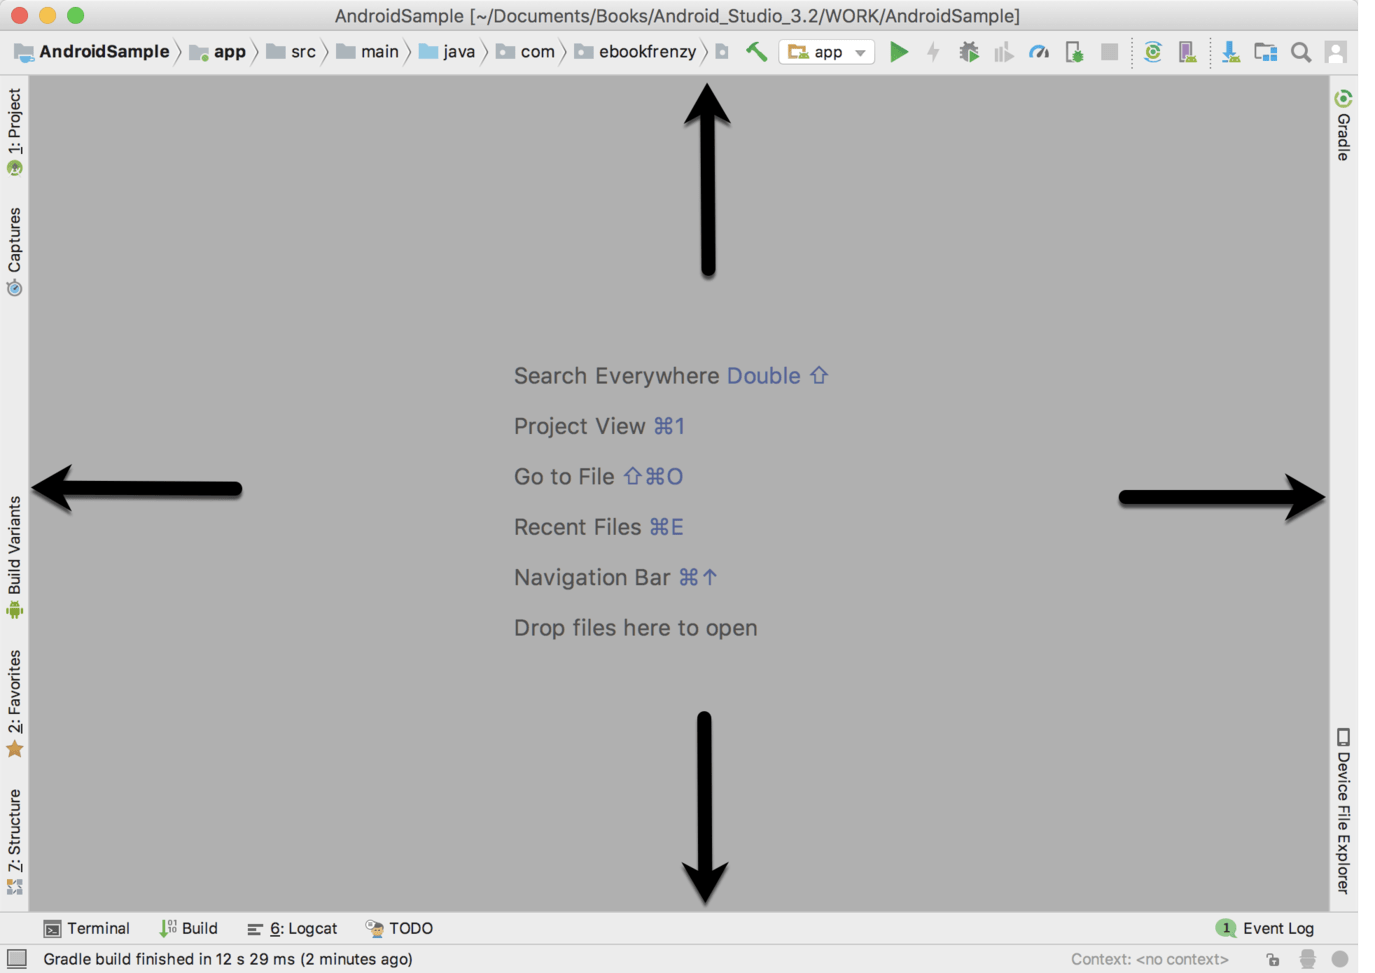Click the Search Everywhere magnifier icon
Image resolution: width=1375 pixels, height=973 pixels.
[1301, 52]
